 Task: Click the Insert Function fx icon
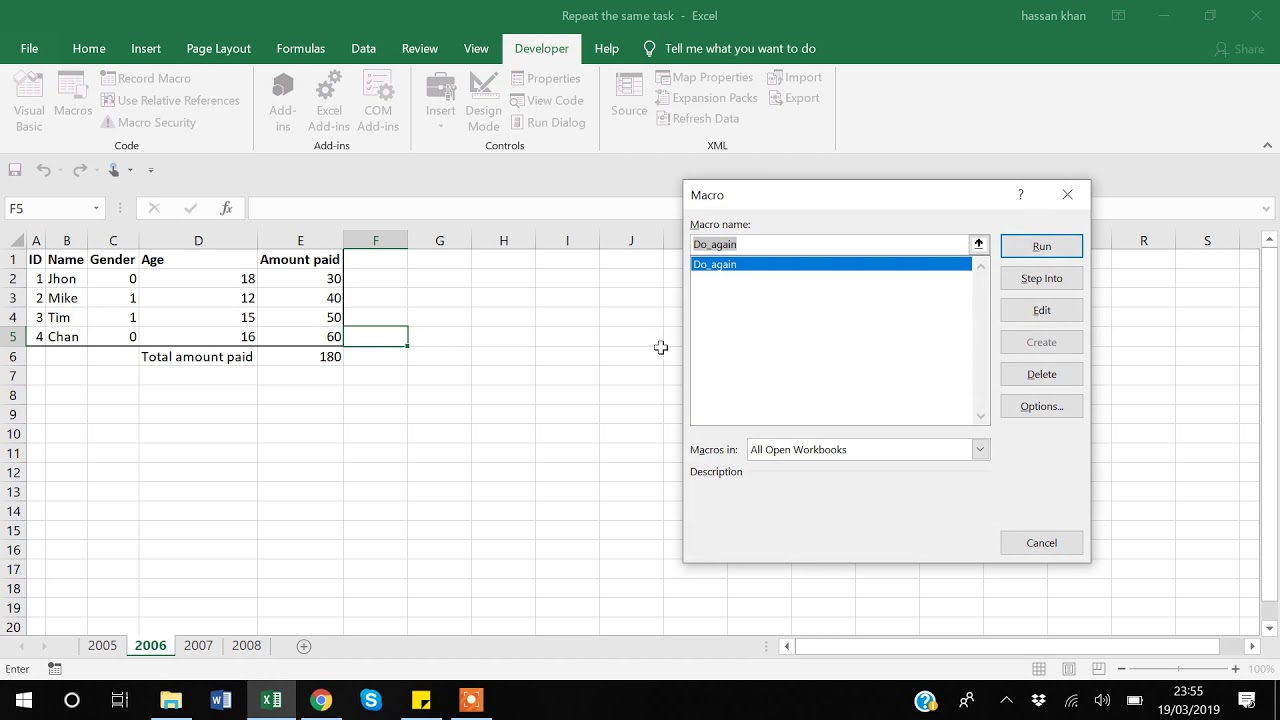tap(227, 208)
